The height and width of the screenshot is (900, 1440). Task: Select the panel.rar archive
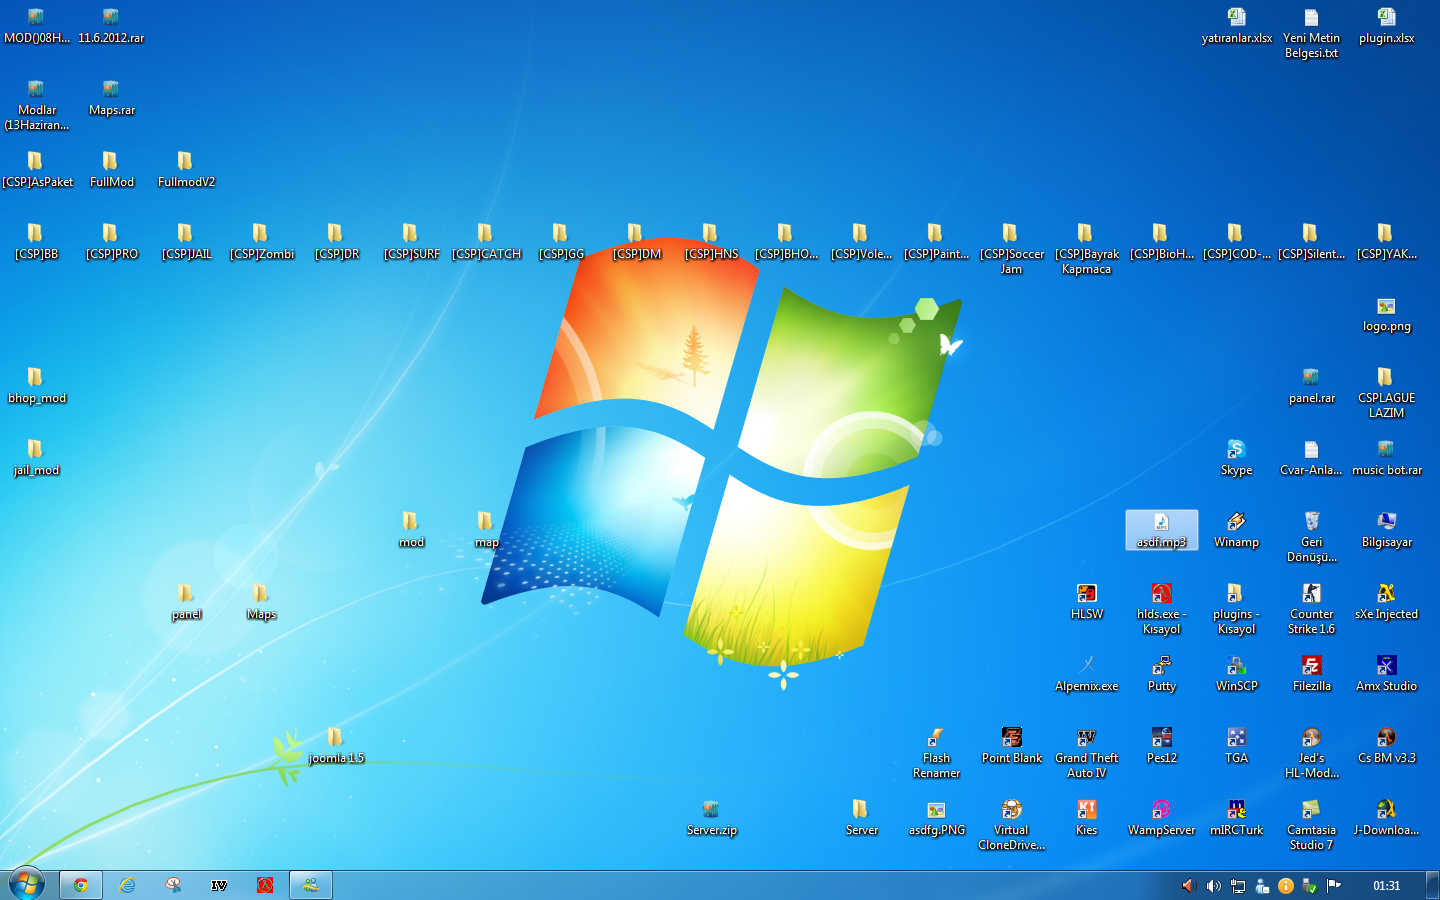[1312, 385]
